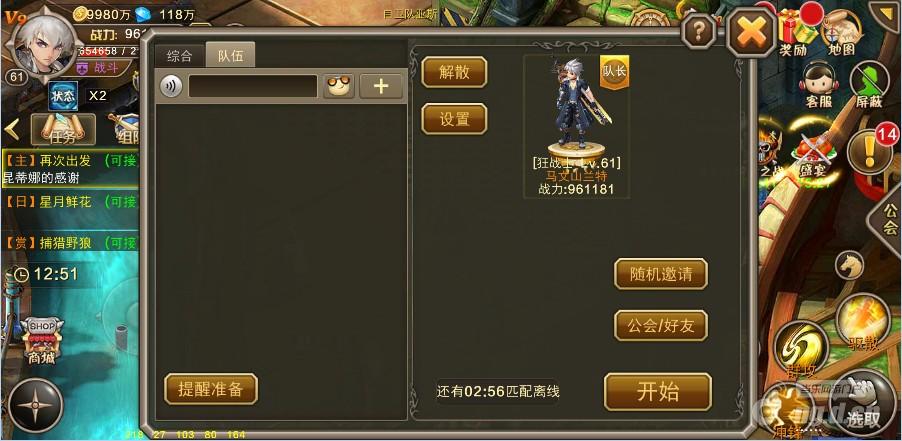
Task: Collapse quest panel with left arrow
Action: (x=12, y=129)
